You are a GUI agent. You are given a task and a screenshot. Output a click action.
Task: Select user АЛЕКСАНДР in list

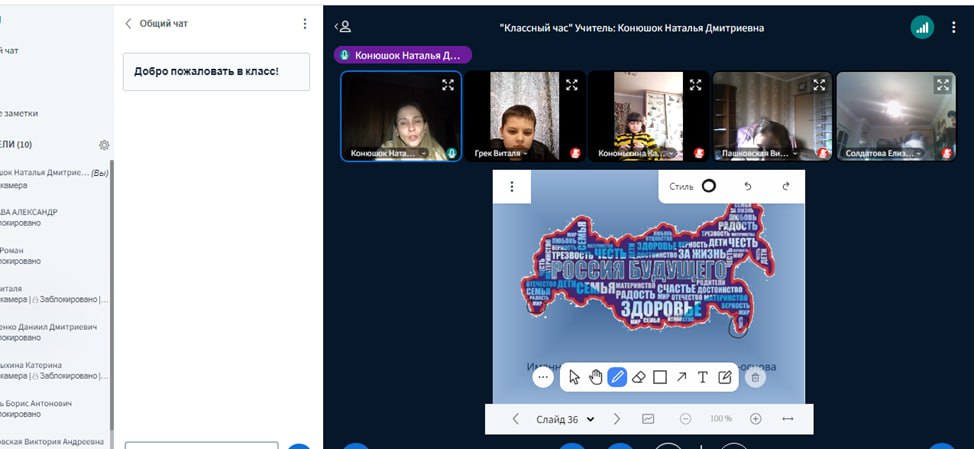click(x=55, y=217)
